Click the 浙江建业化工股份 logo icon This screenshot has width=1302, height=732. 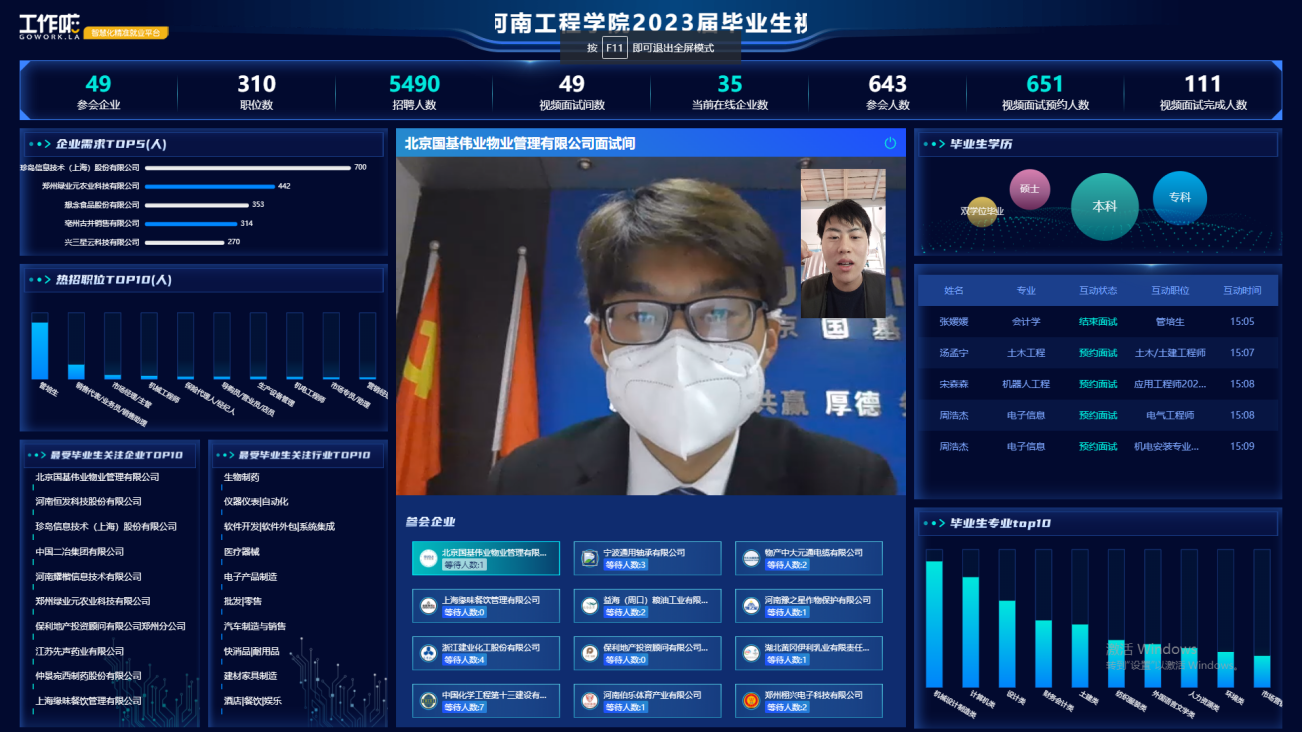(x=428, y=654)
